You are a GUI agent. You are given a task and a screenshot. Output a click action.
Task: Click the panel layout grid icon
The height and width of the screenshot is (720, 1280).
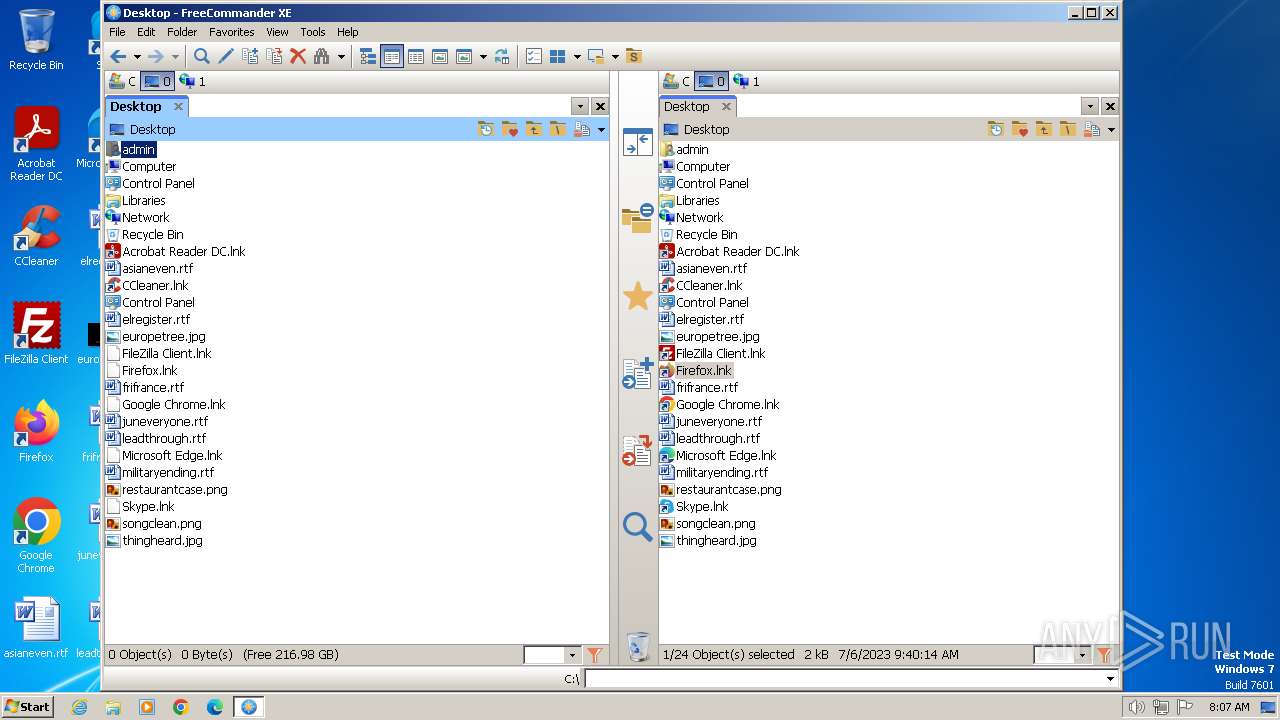coord(558,57)
